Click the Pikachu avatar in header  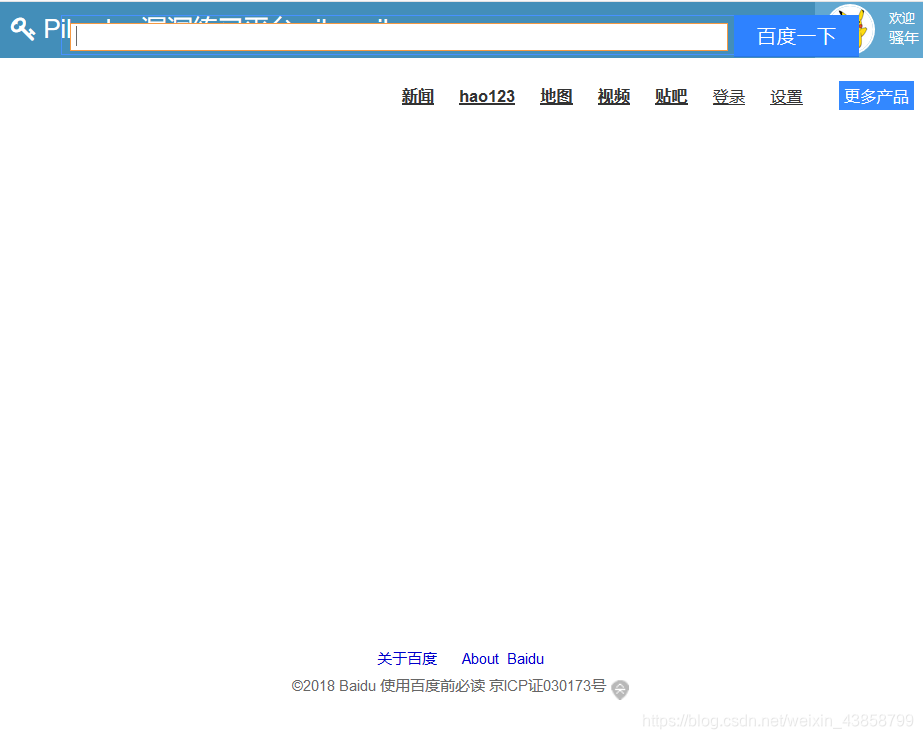[865, 28]
